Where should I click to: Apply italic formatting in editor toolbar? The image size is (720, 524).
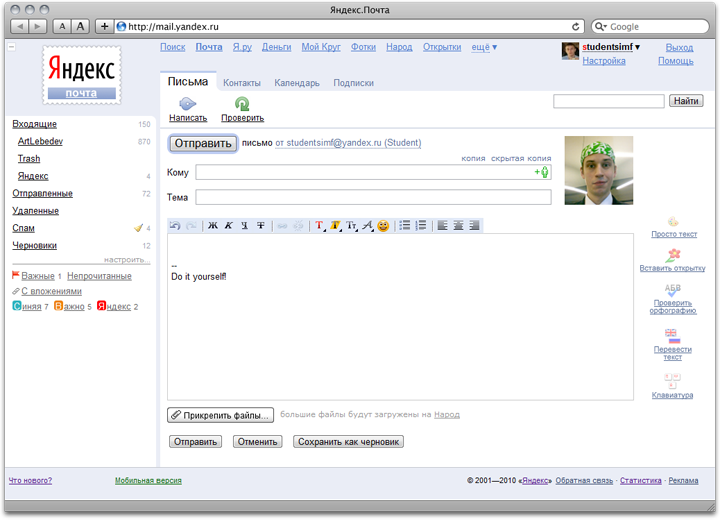click(228, 226)
